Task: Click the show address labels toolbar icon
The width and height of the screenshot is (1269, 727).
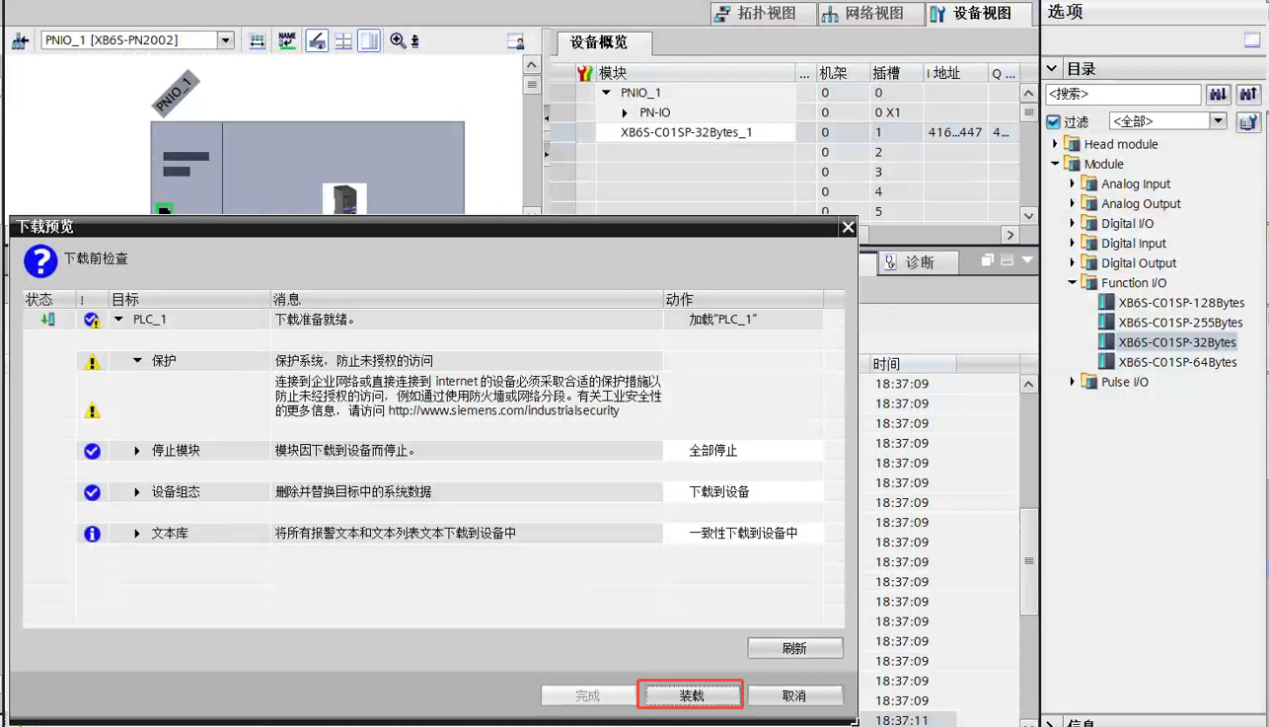Action: 257,41
